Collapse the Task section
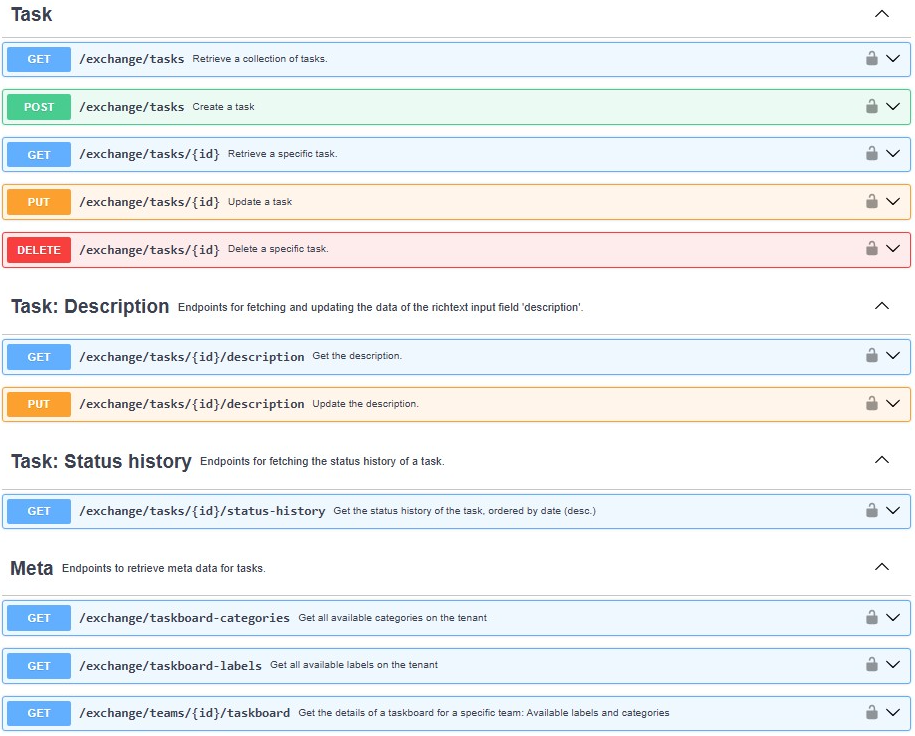The height and width of the screenshot is (736, 915). click(882, 14)
